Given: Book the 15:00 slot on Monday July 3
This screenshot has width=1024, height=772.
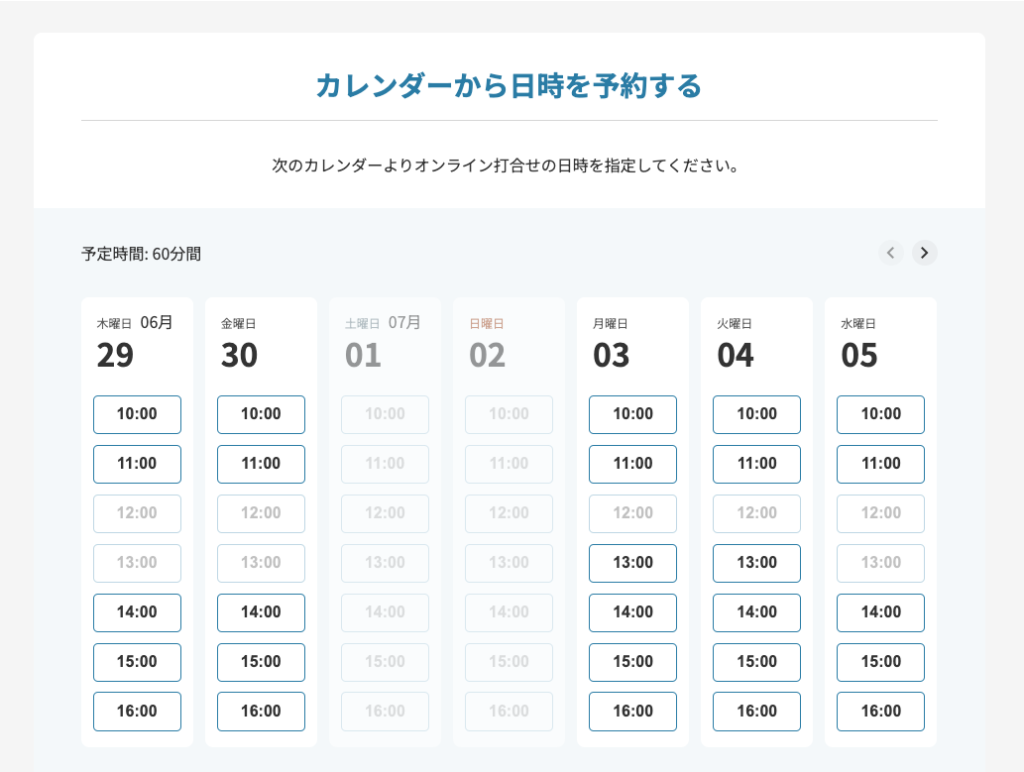Looking at the screenshot, I should (633, 662).
